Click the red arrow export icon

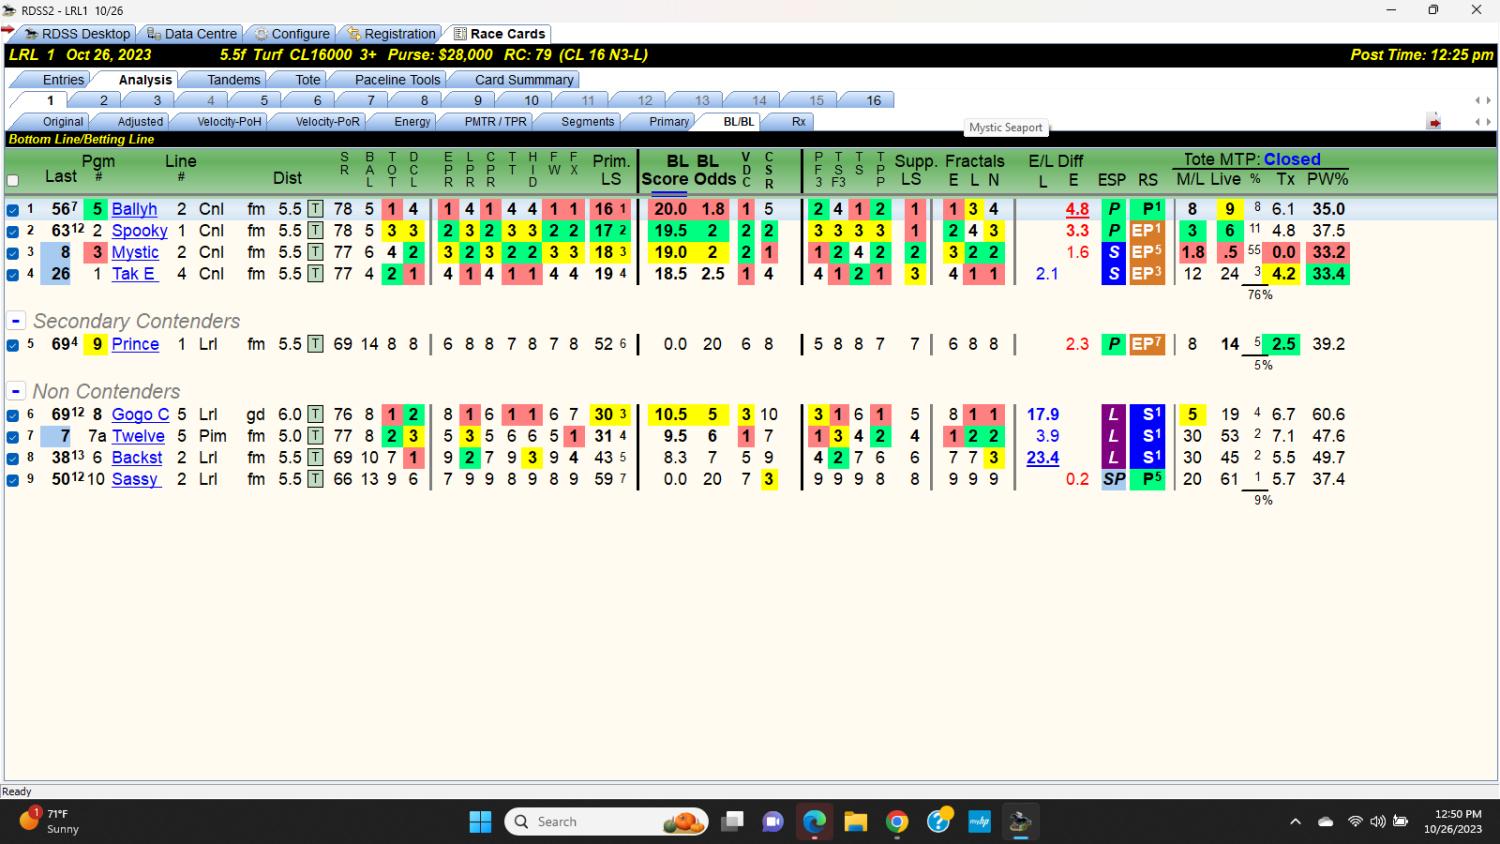[1434, 122]
